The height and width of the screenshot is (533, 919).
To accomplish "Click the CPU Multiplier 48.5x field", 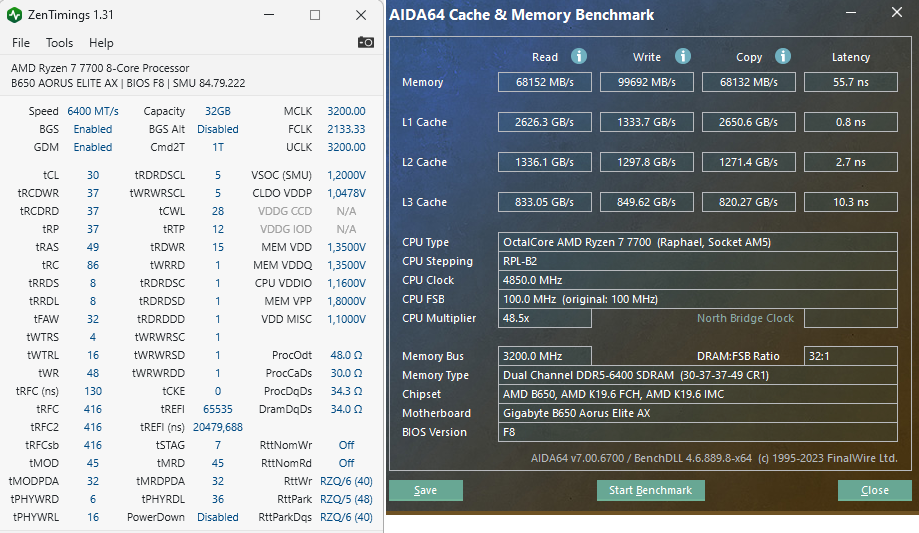I will click(x=544, y=318).
